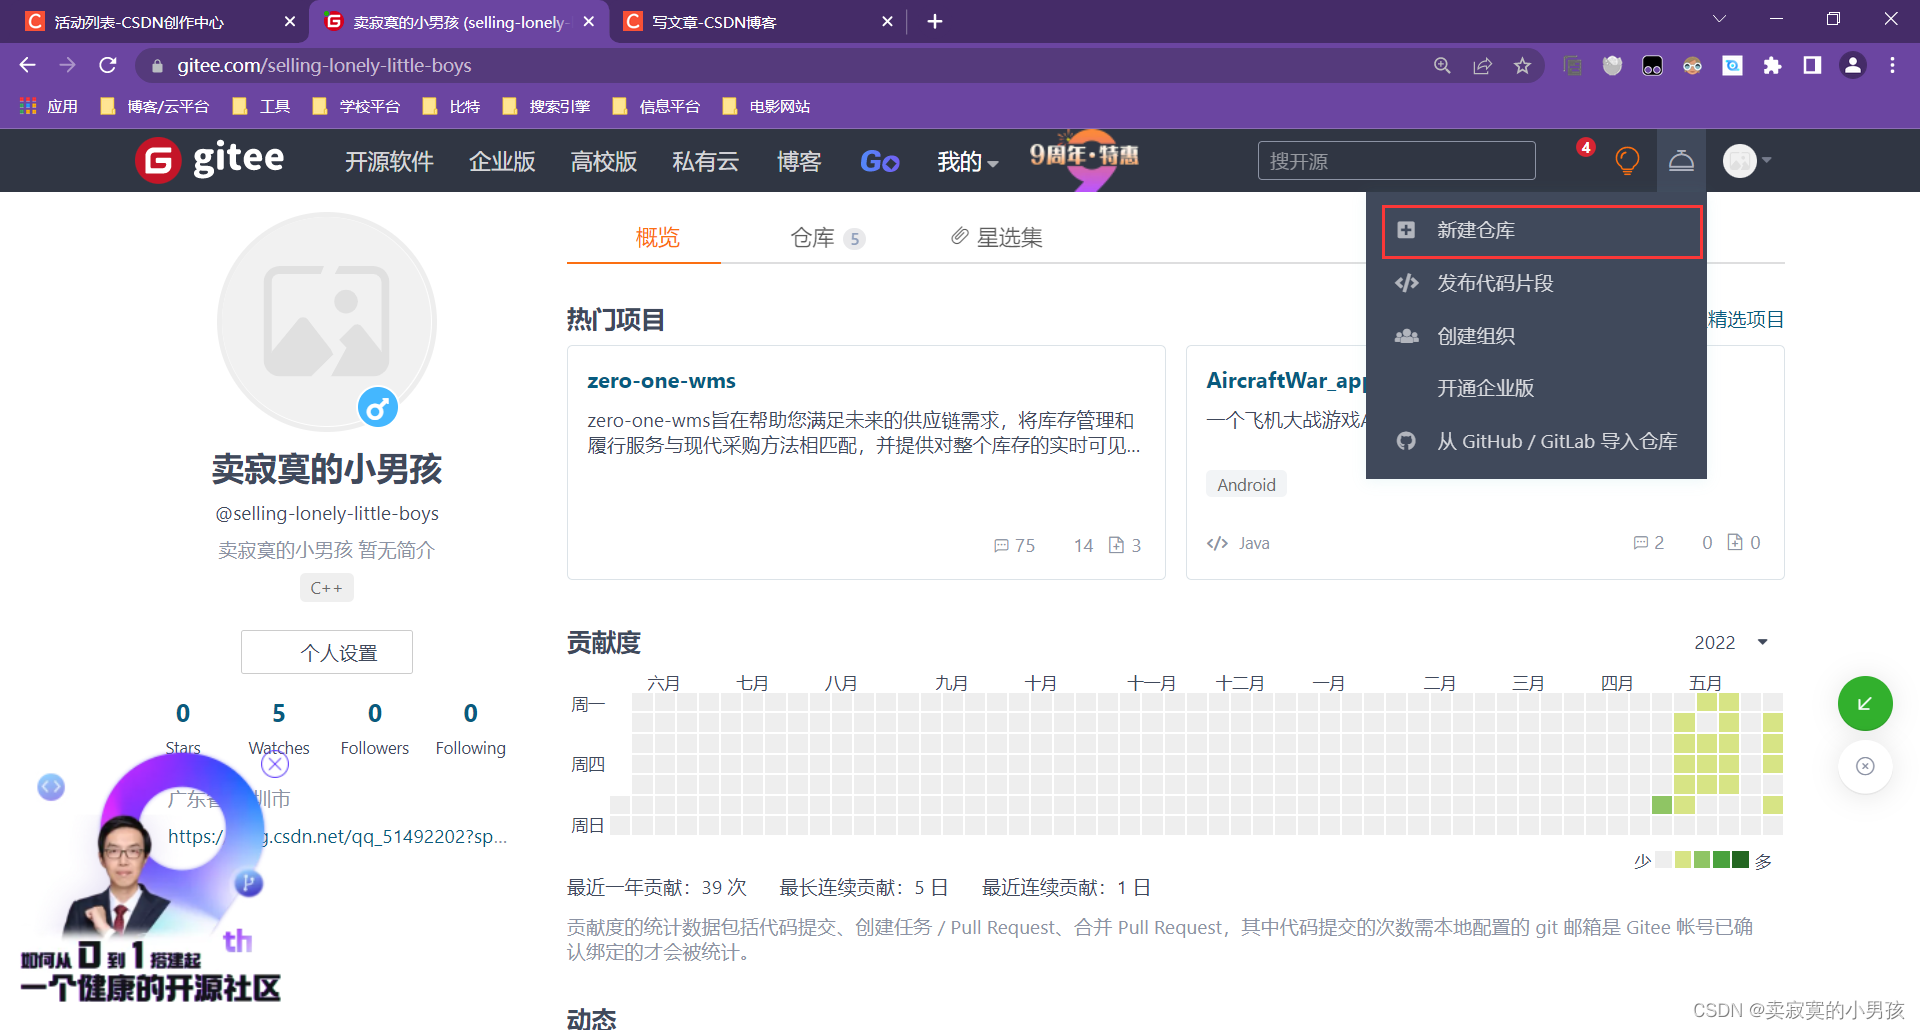Click the 新建仓库 plus icon
The height and width of the screenshot is (1030, 1920).
tap(1406, 230)
